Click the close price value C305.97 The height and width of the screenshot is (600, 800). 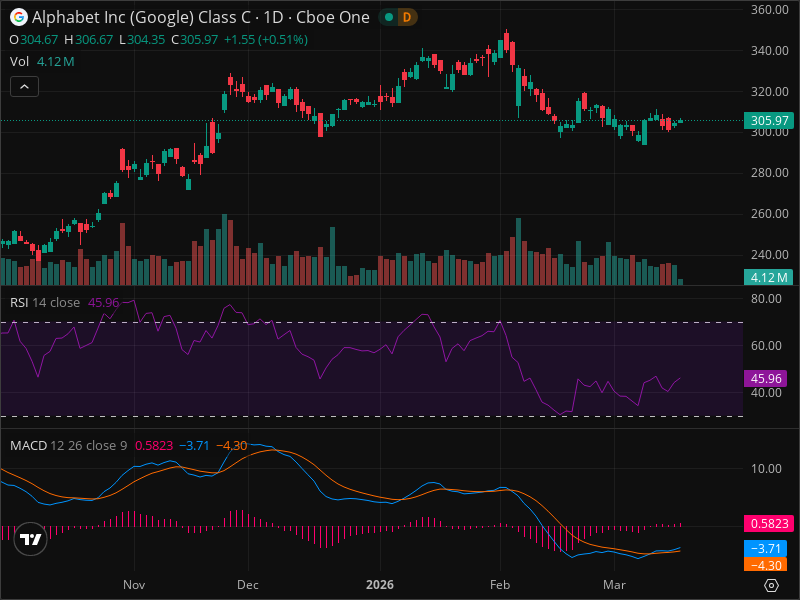coord(195,40)
